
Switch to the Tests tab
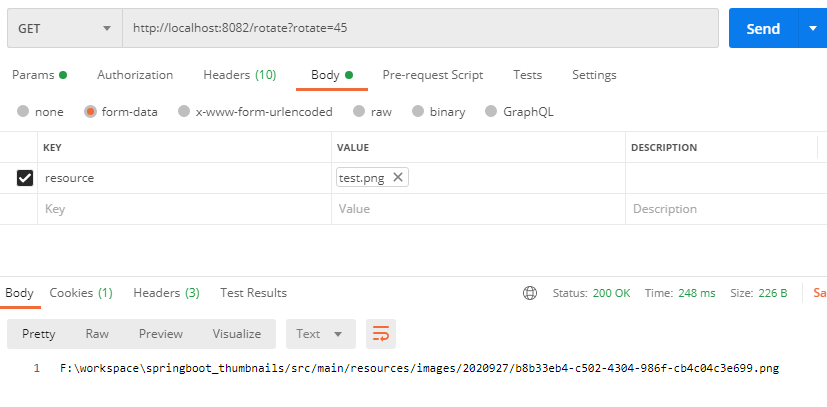527,75
